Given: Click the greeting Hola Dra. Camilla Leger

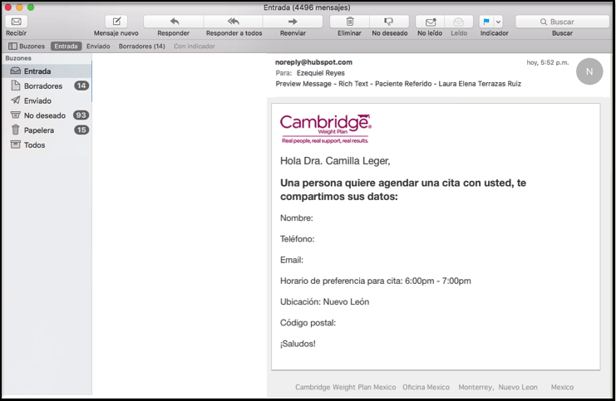Looking at the screenshot, I should point(335,161).
